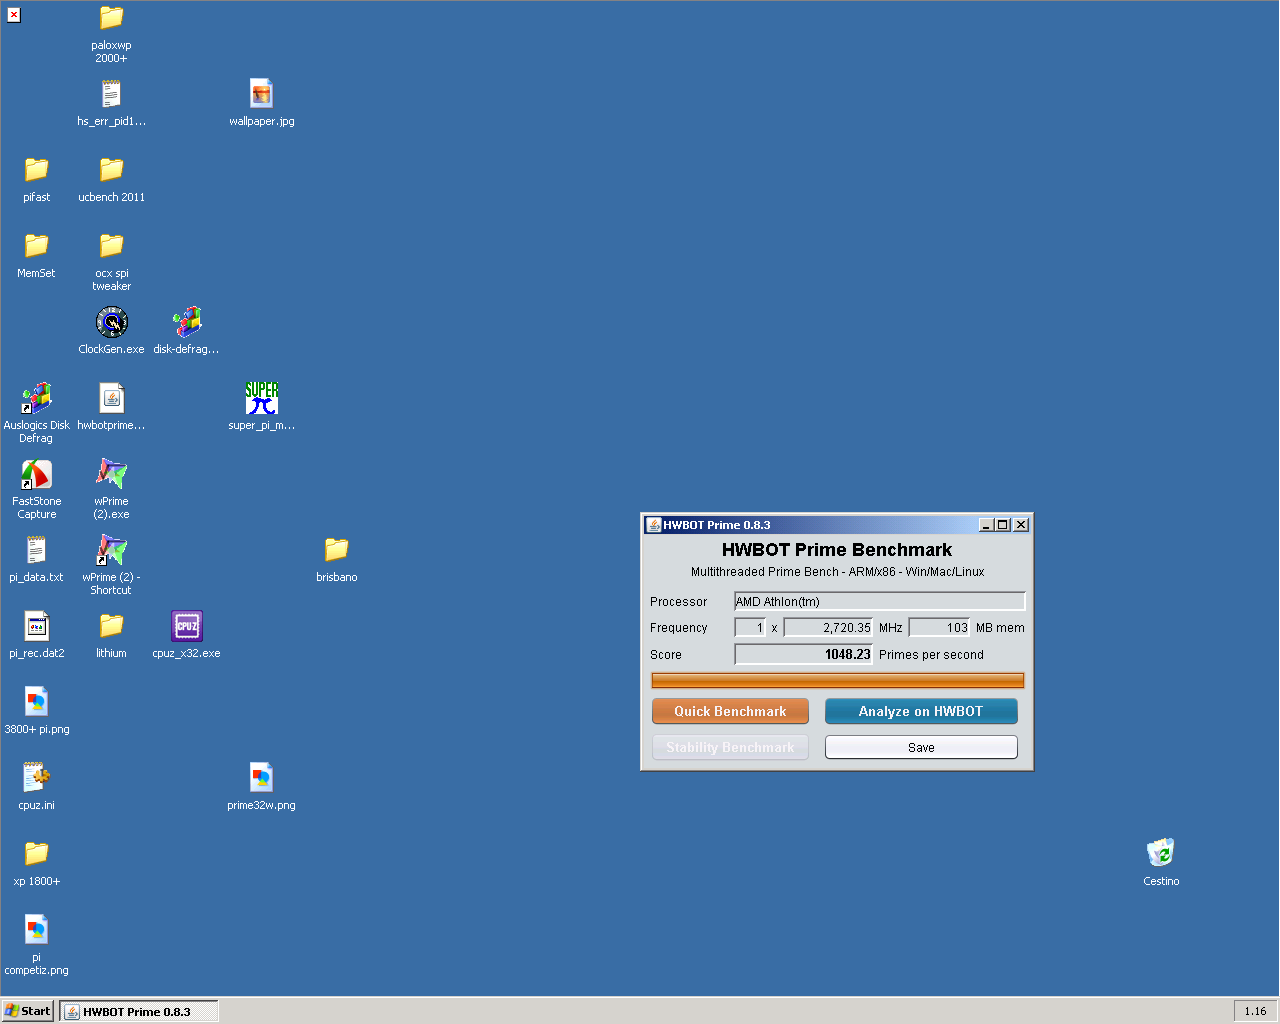Open the ocx spi tweaker folder
The image size is (1280, 1024).
pos(111,245)
